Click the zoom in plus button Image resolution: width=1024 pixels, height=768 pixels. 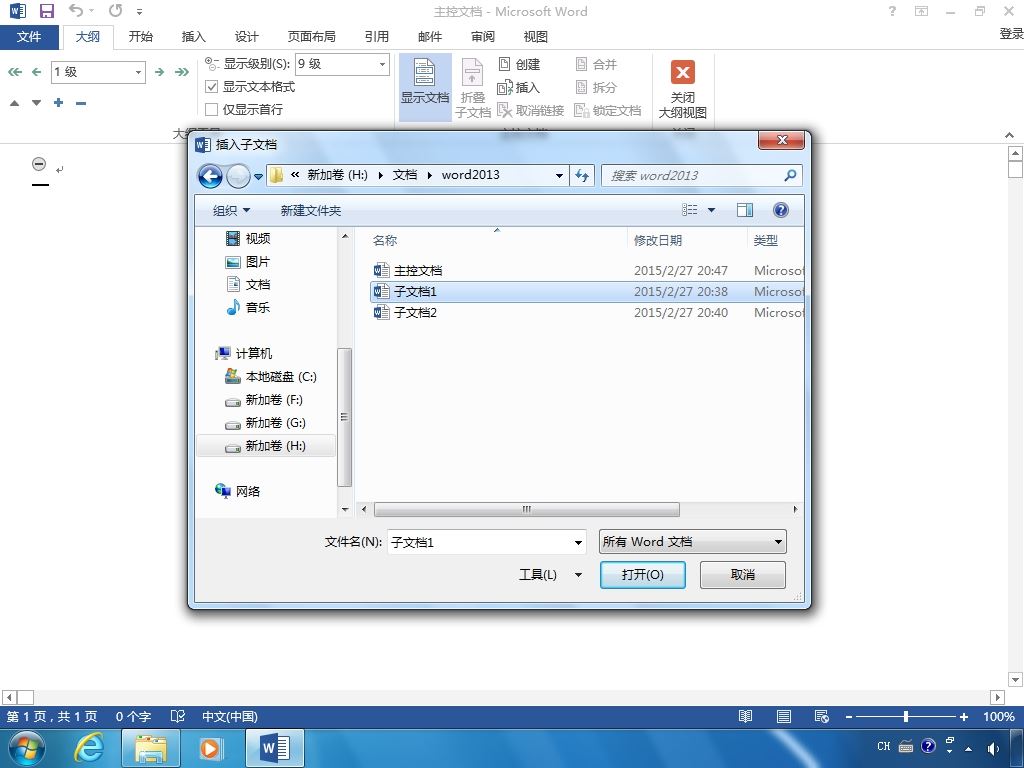(963, 716)
